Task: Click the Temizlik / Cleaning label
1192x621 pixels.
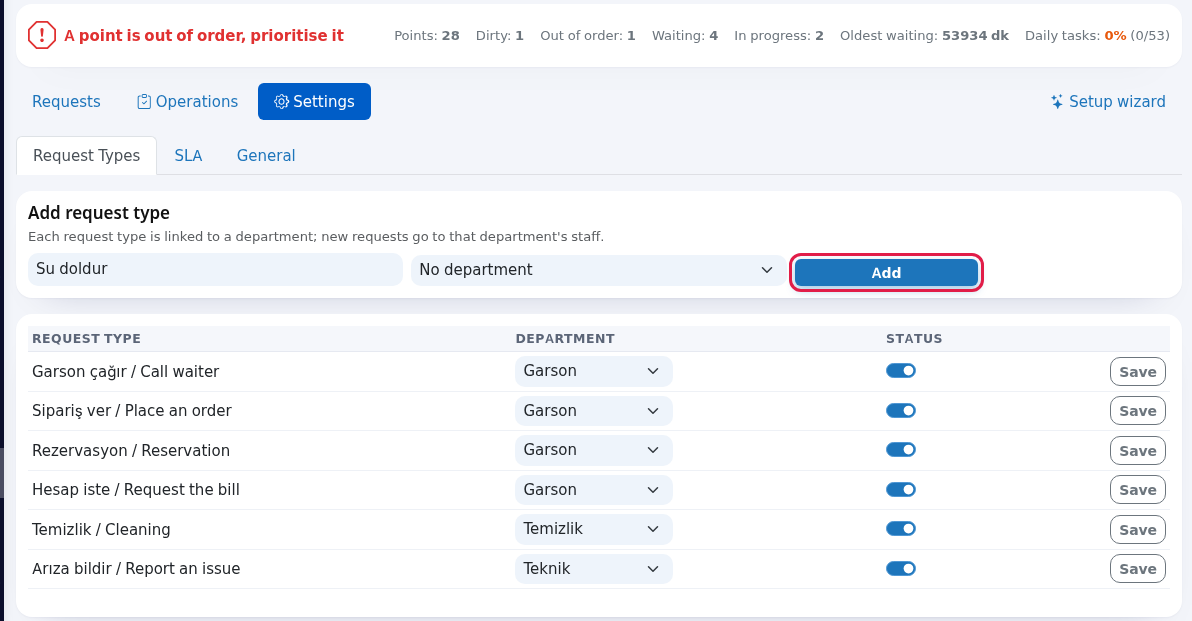Action: pos(101,530)
